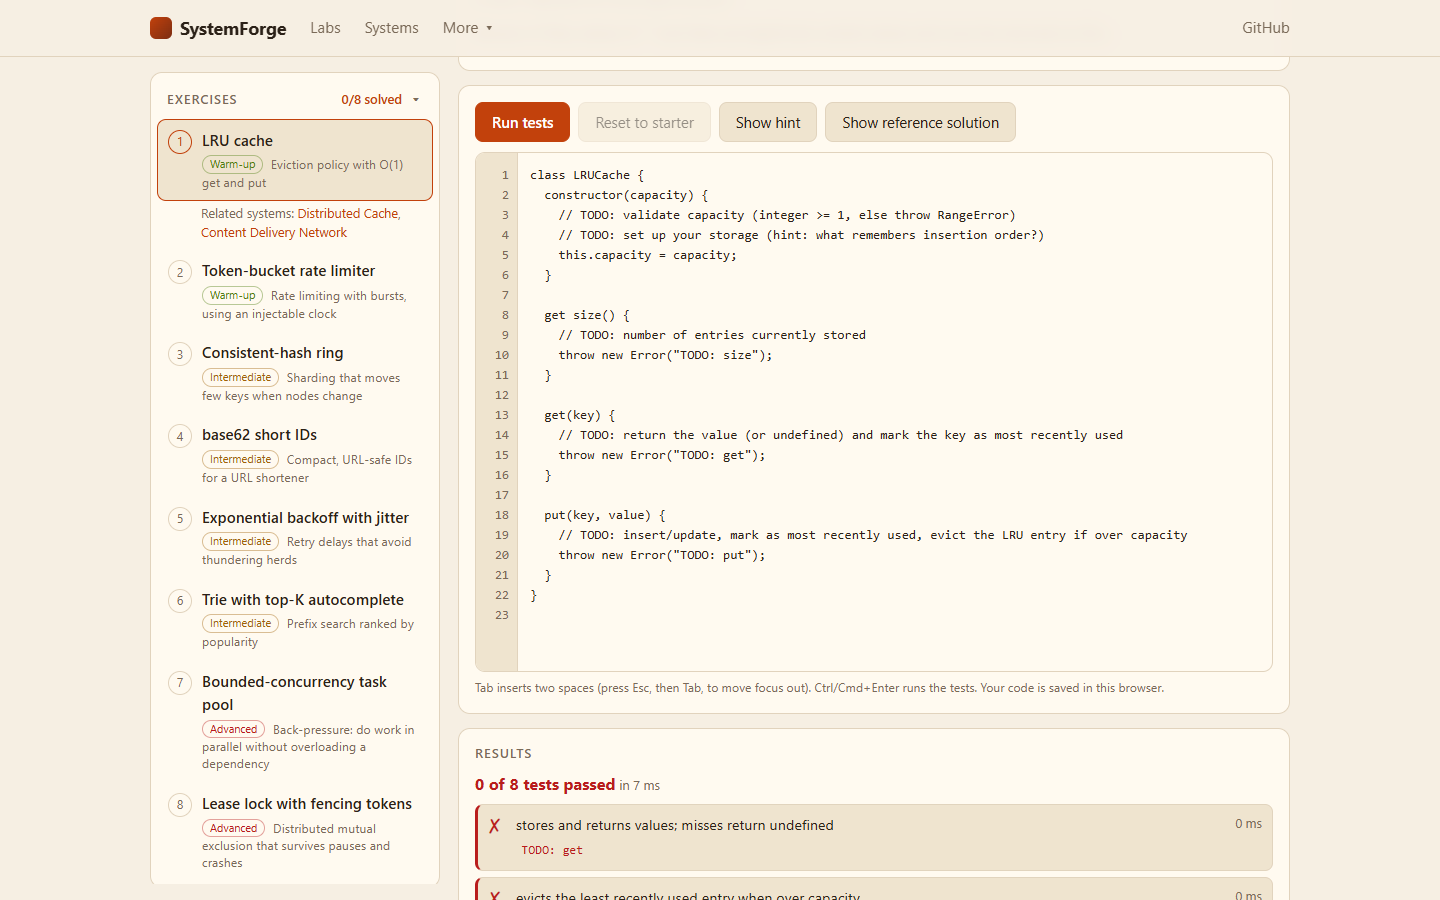The width and height of the screenshot is (1440, 900).
Task: Click the '0 of 8 tests passed' summary
Action: 545,785
